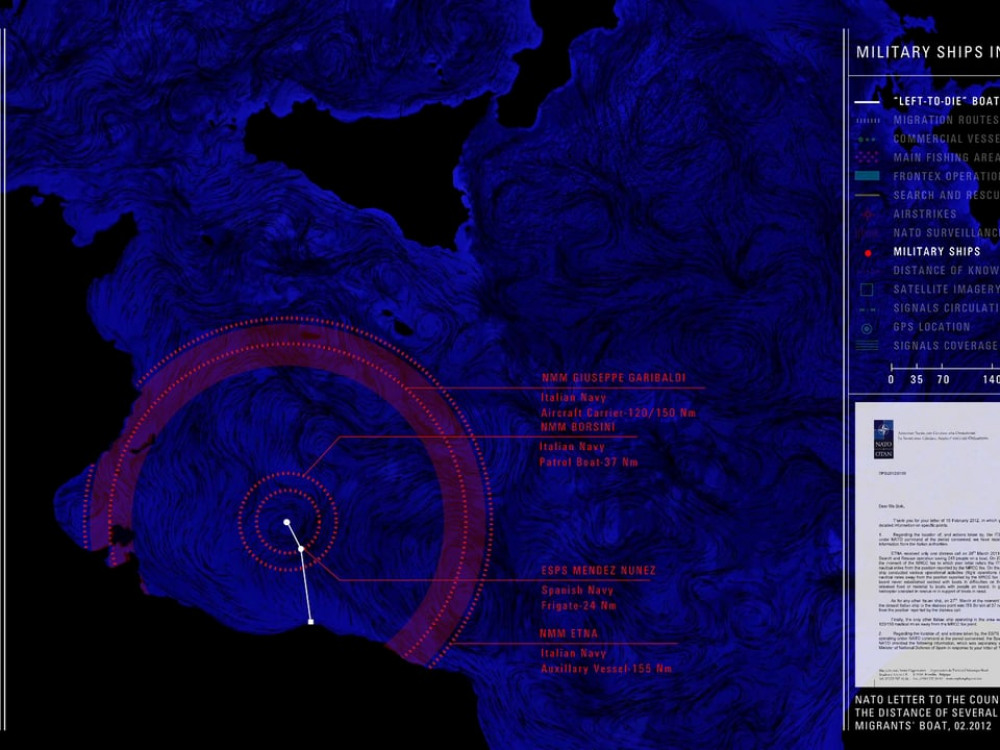Click the scale bar value "35"
The width and height of the screenshot is (1000, 750).
tap(916, 379)
